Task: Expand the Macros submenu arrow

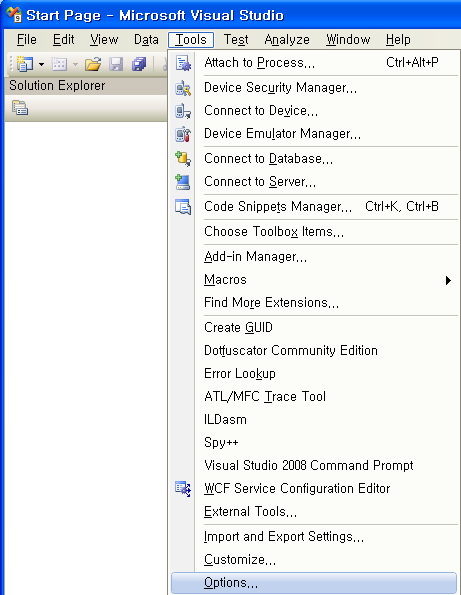Action: point(448,280)
